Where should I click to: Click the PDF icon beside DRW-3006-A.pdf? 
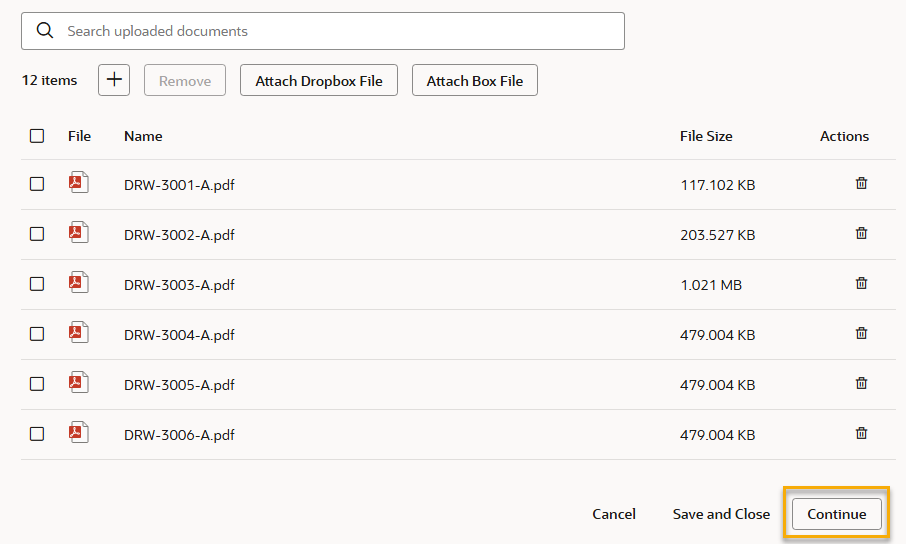click(78, 433)
